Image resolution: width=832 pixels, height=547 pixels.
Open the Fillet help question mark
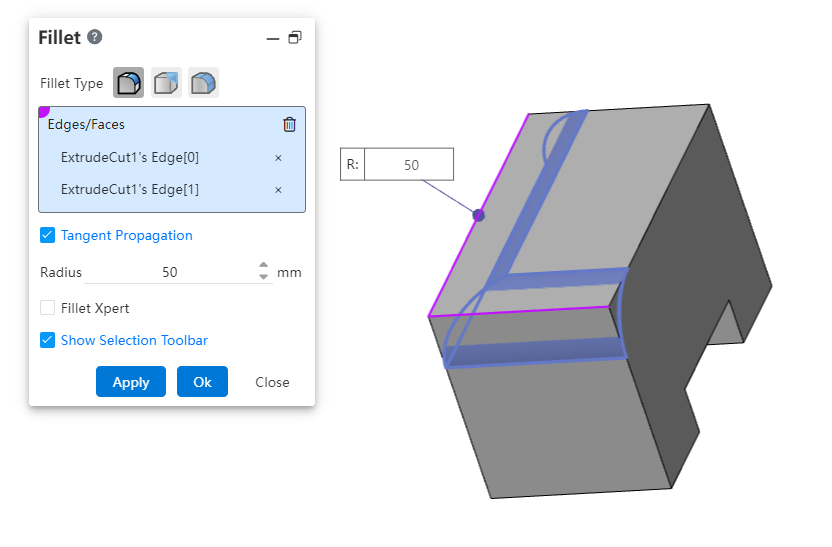pos(94,37)
